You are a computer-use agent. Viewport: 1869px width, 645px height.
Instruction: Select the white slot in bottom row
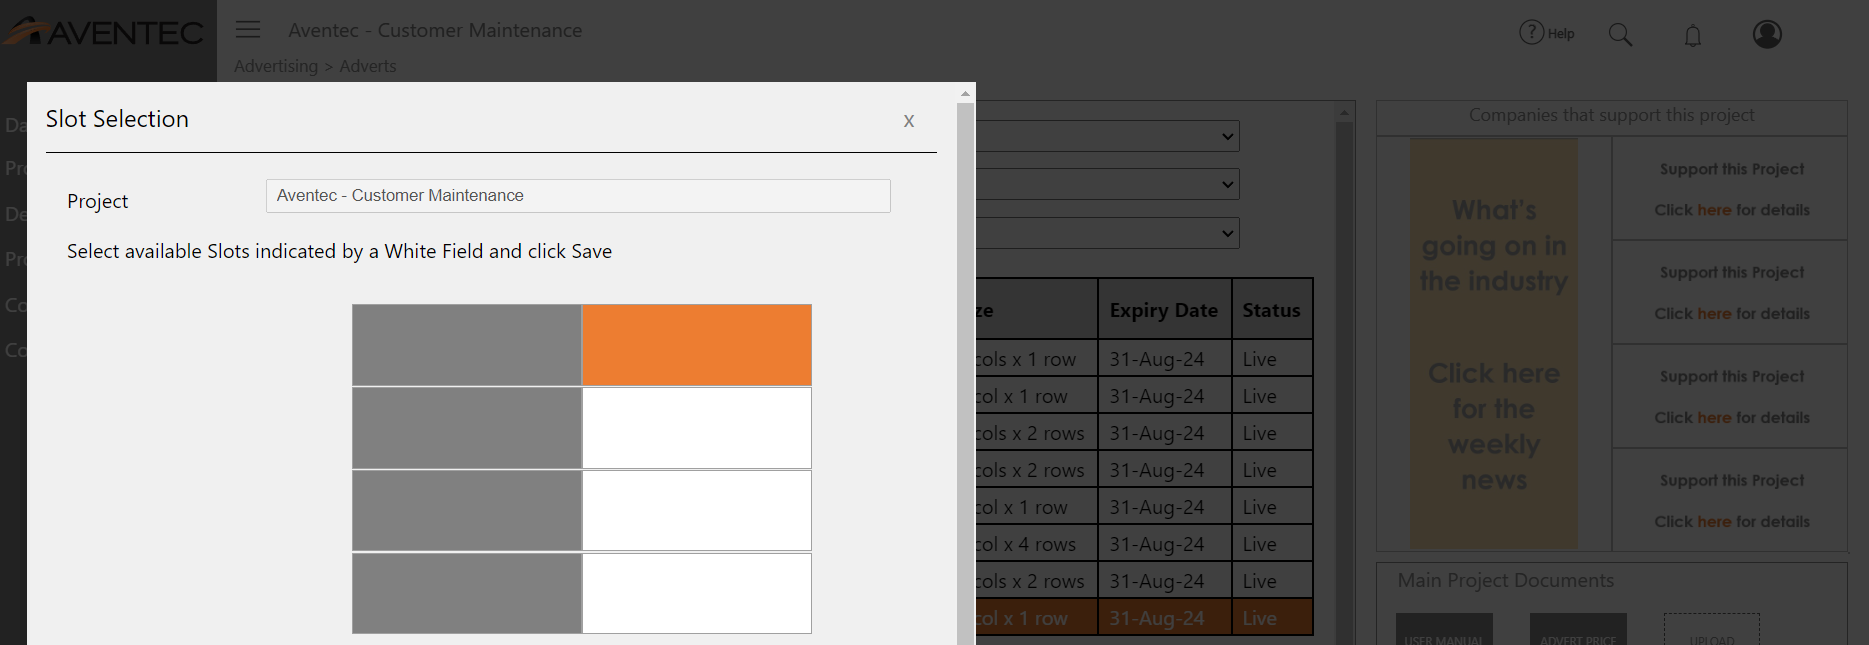696,593
